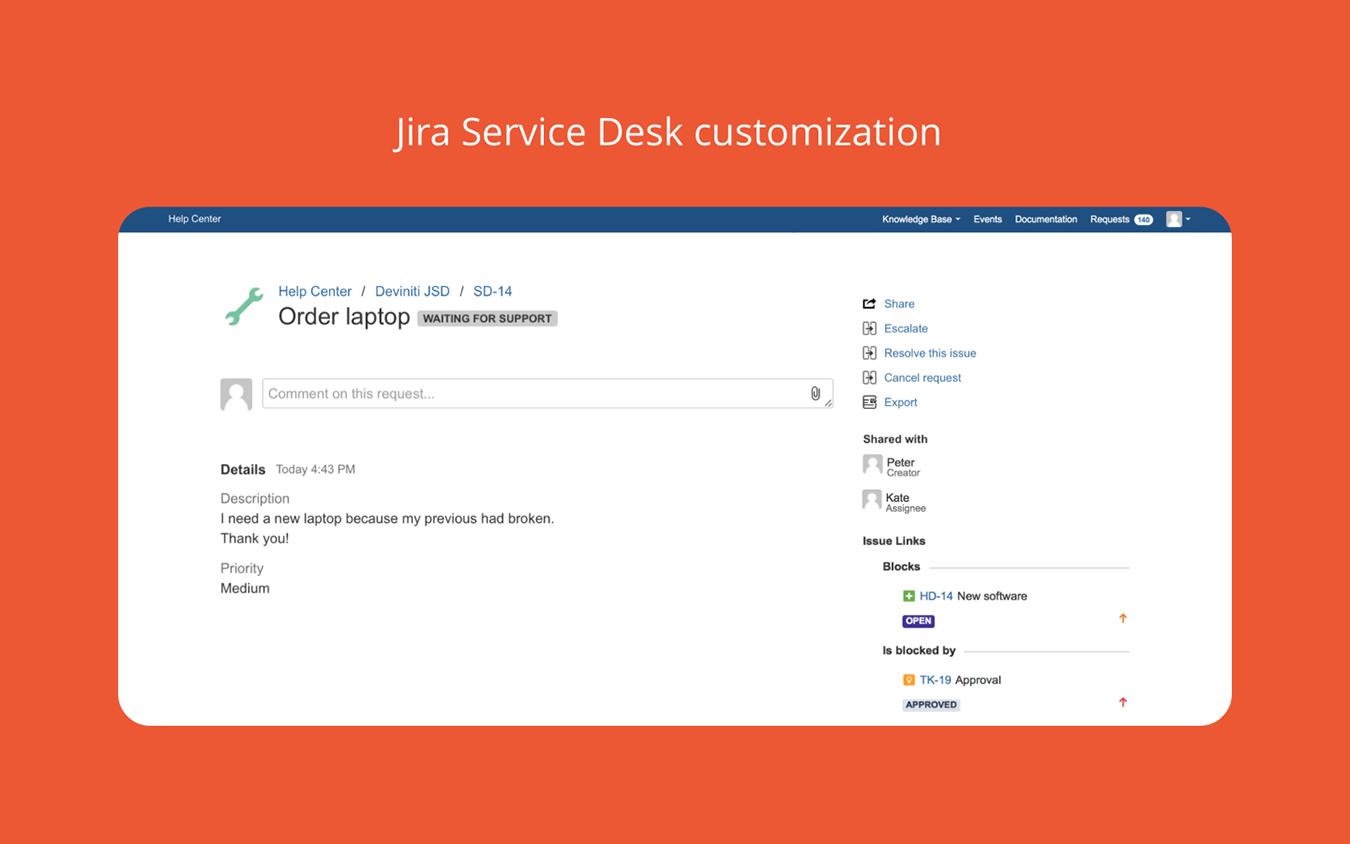Open Events in top navigation
This screenshot has width=1350, height=844.
click(x=987, y=219)
